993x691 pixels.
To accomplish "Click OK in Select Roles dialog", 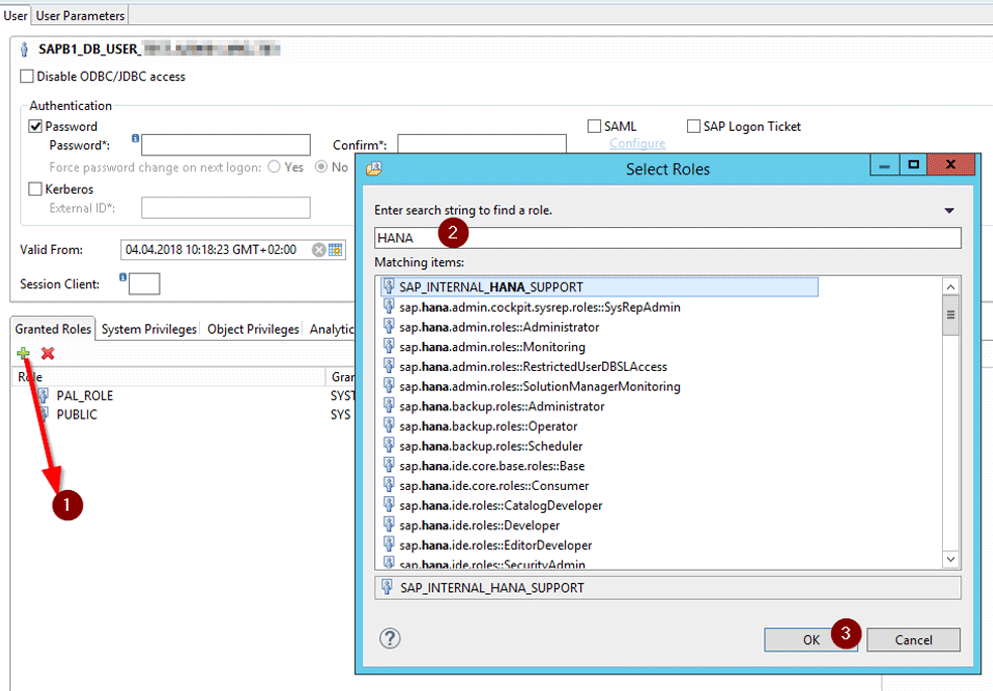I will point(811,640).
